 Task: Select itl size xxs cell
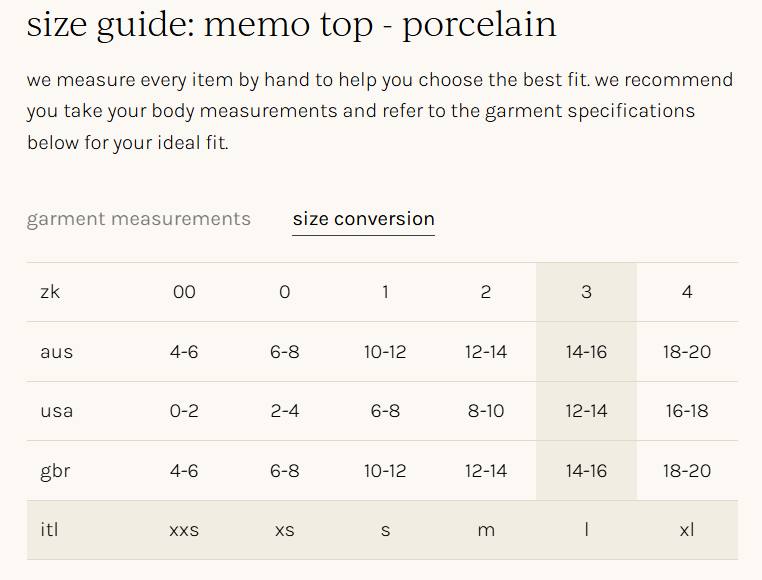click(184, 530)
